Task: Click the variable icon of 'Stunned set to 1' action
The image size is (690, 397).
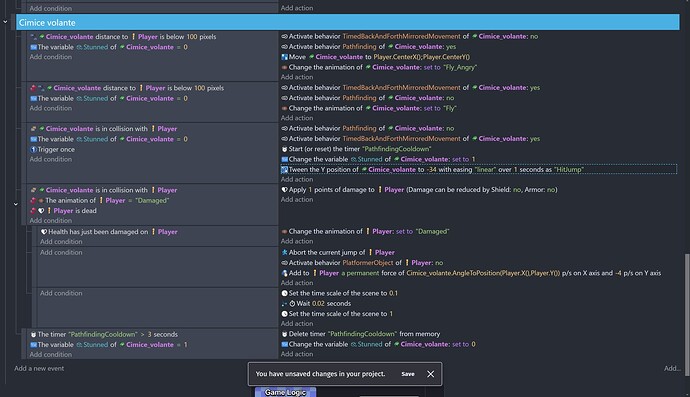Action: (284, 159)
